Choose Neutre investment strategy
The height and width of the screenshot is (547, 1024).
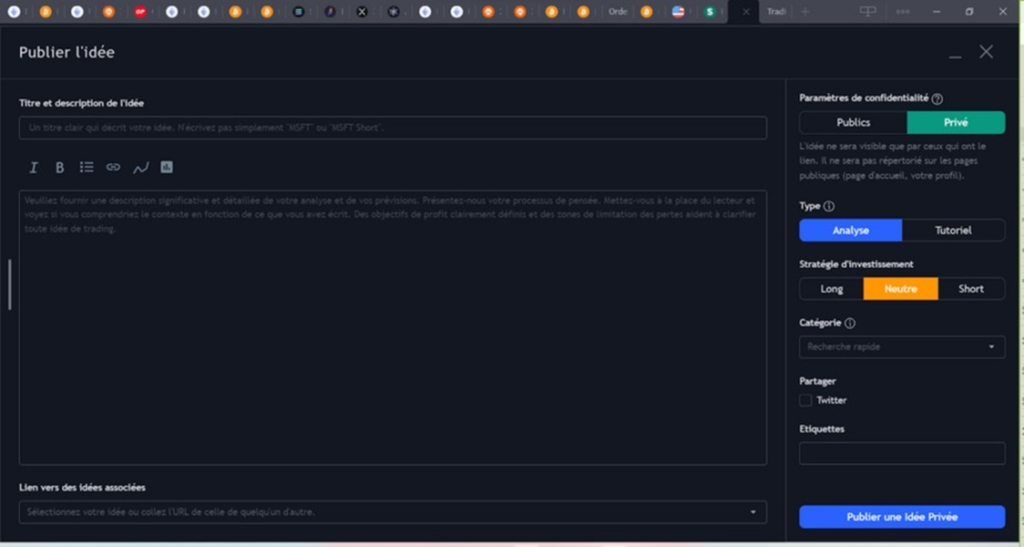(901, 289)
